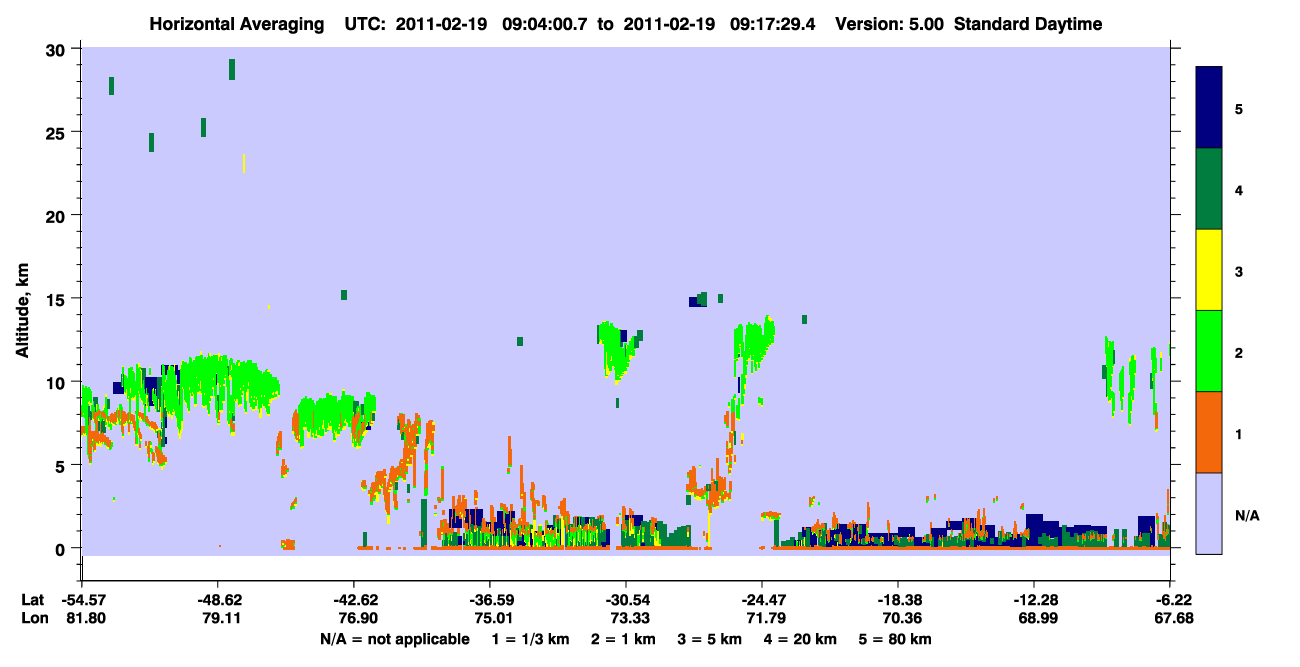Screen dimensions: 1300x667
Task: Click the bright green color bar segment labeled 2
Action: pos(1209,351)
